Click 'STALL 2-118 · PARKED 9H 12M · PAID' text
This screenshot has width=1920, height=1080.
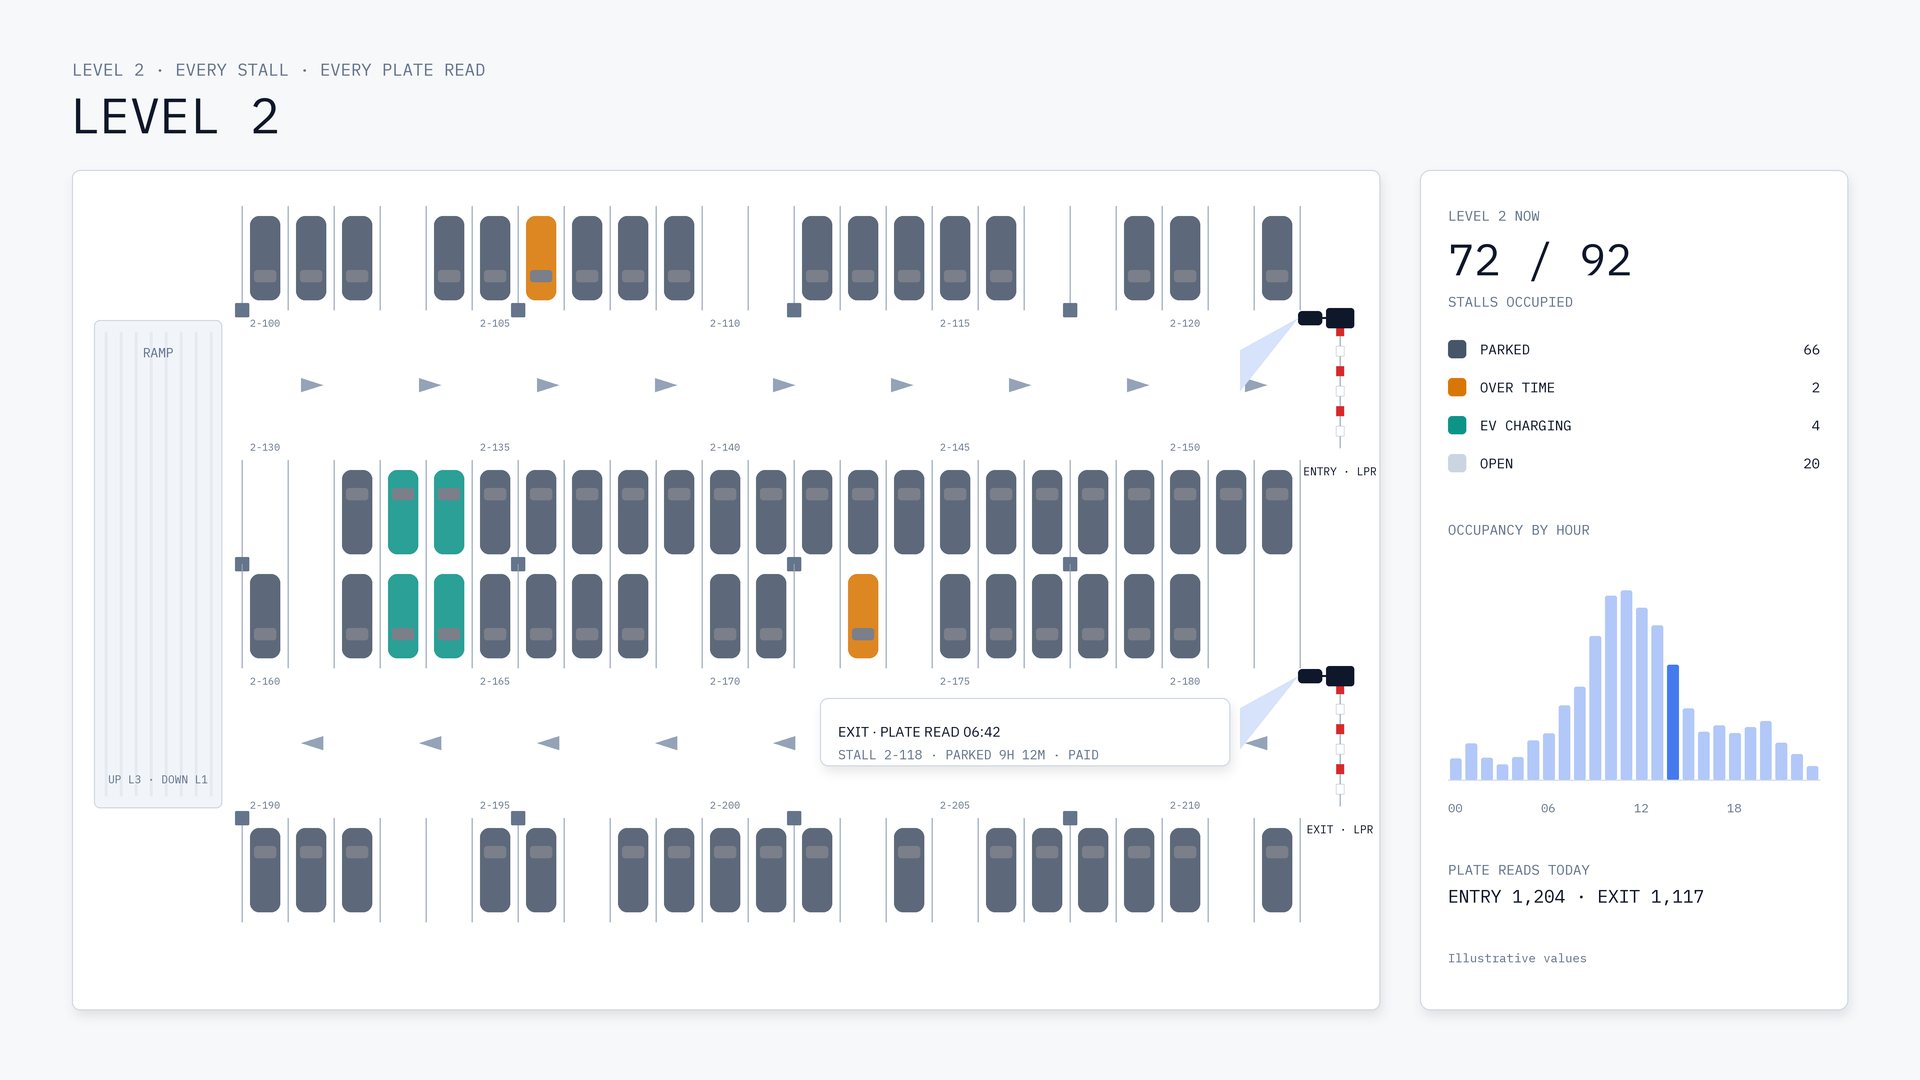click(x=968, y=755)
